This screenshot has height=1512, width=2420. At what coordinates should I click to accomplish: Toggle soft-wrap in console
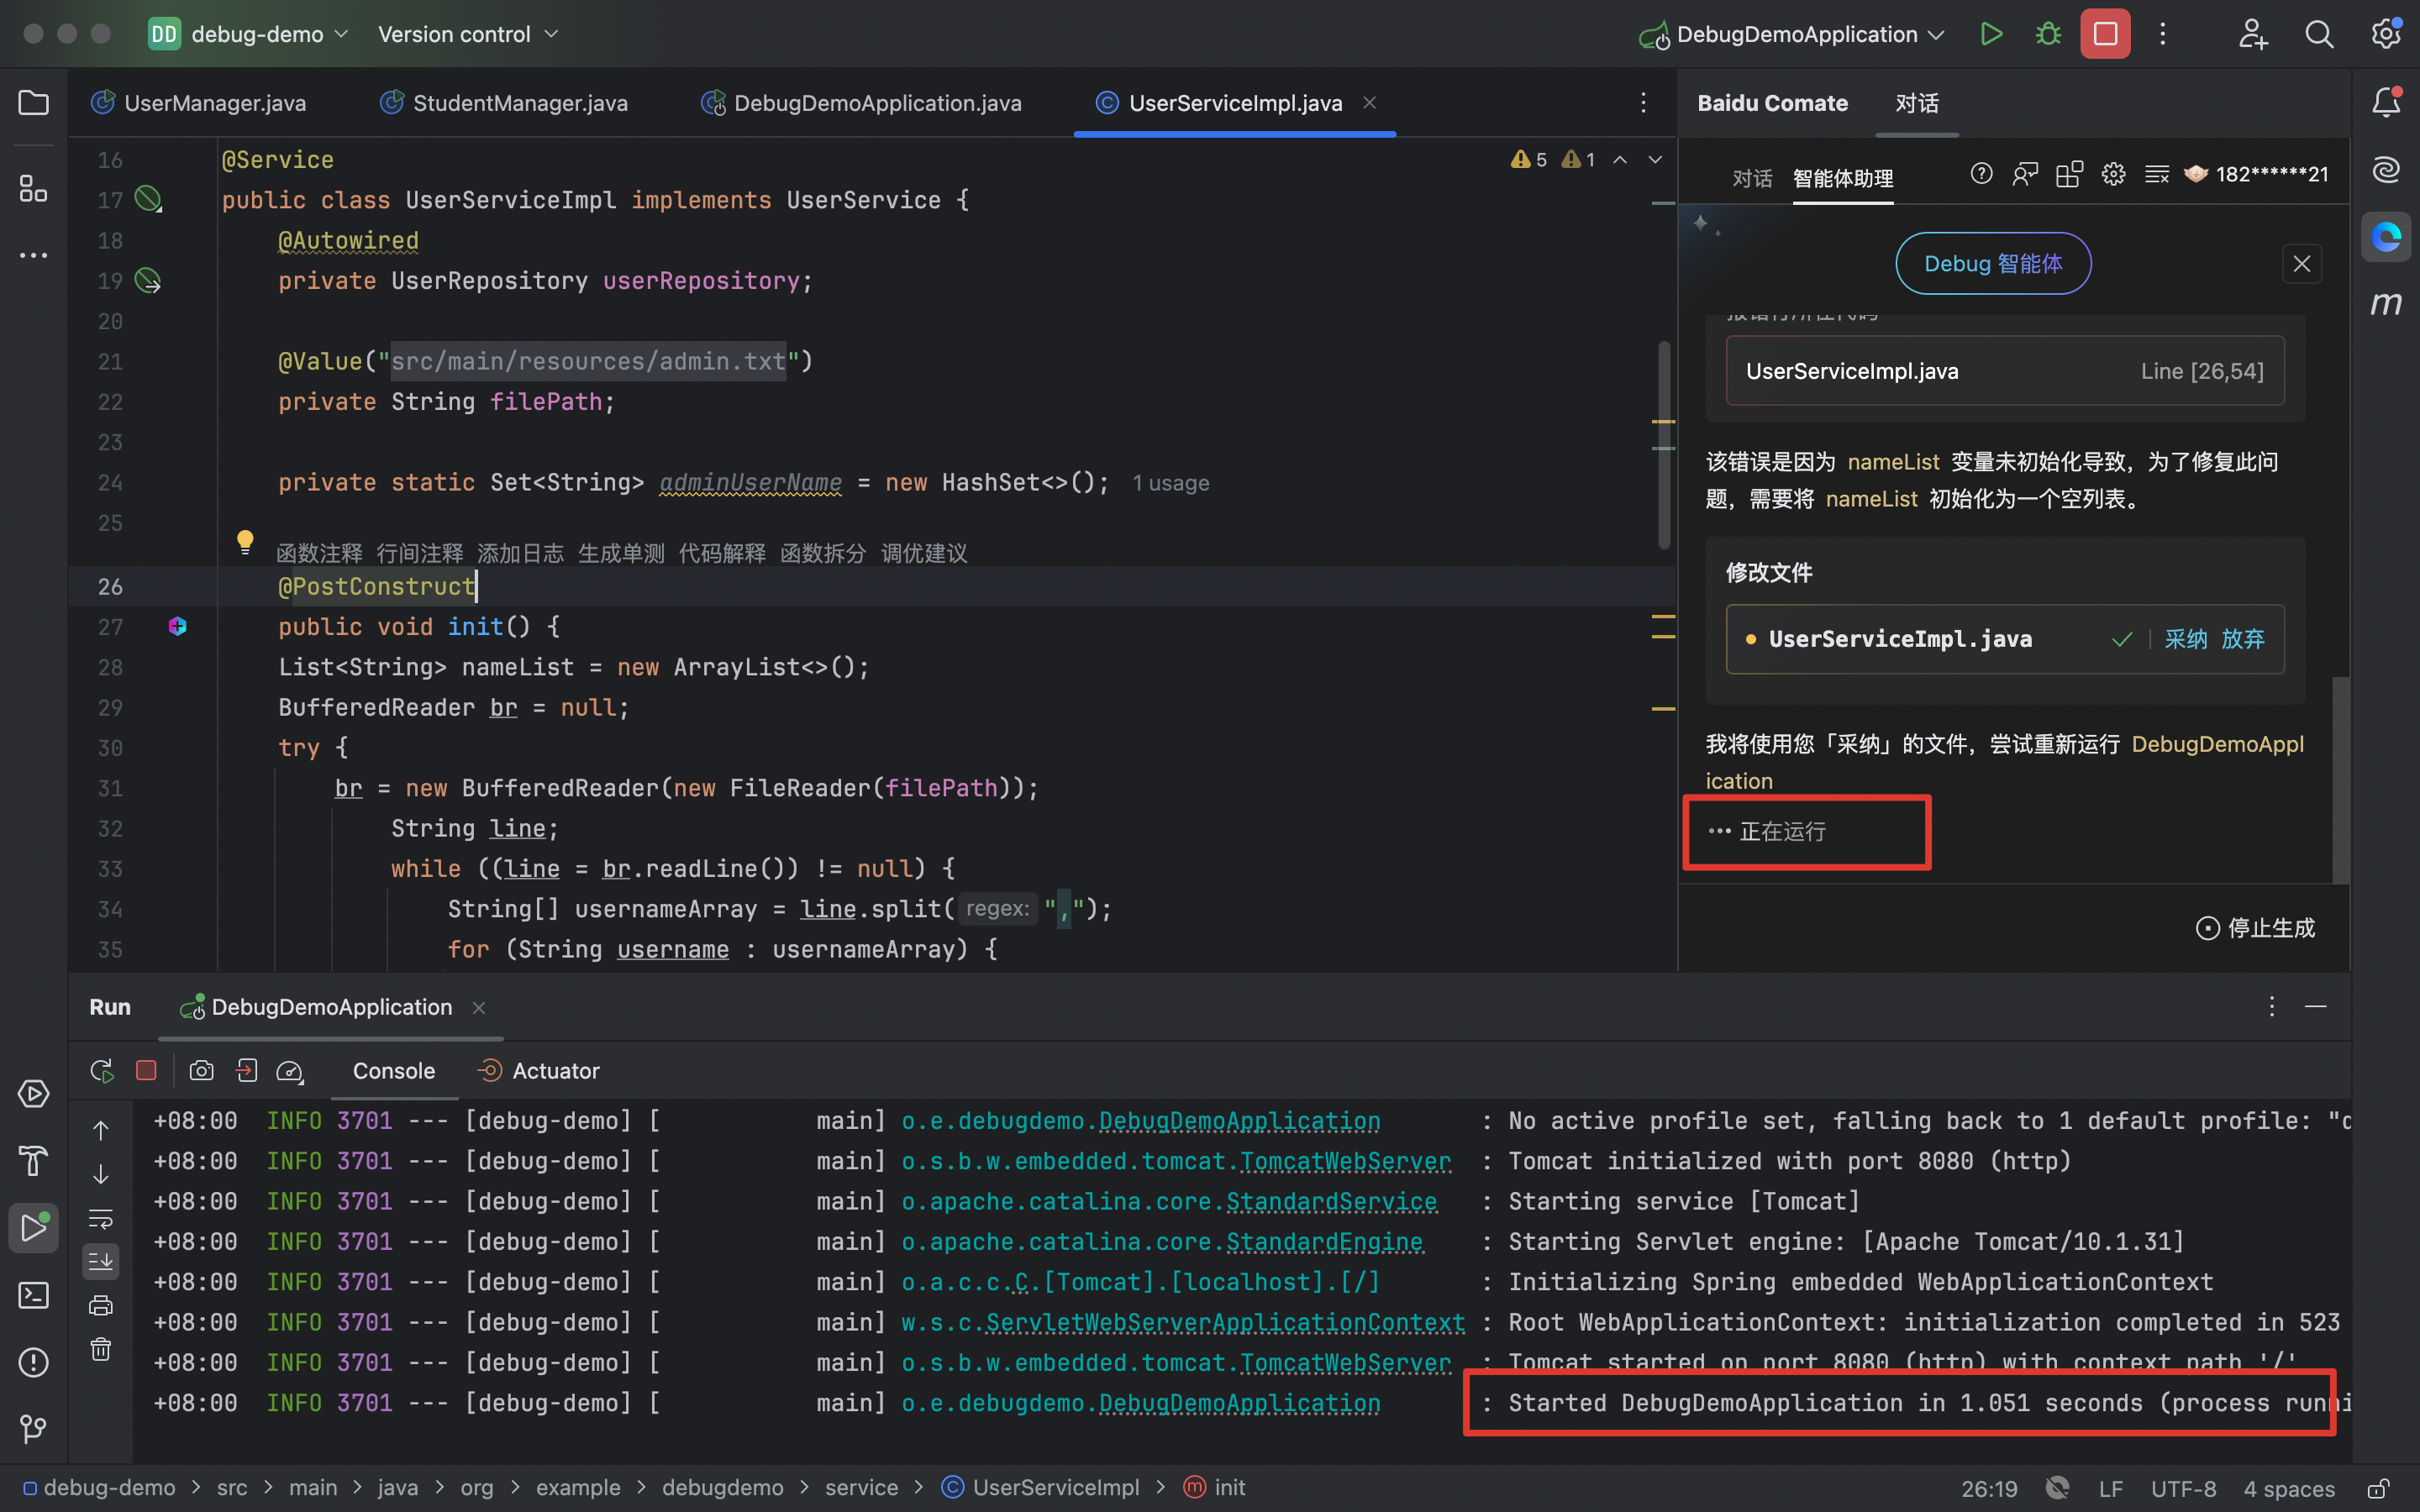[101, 1218]
